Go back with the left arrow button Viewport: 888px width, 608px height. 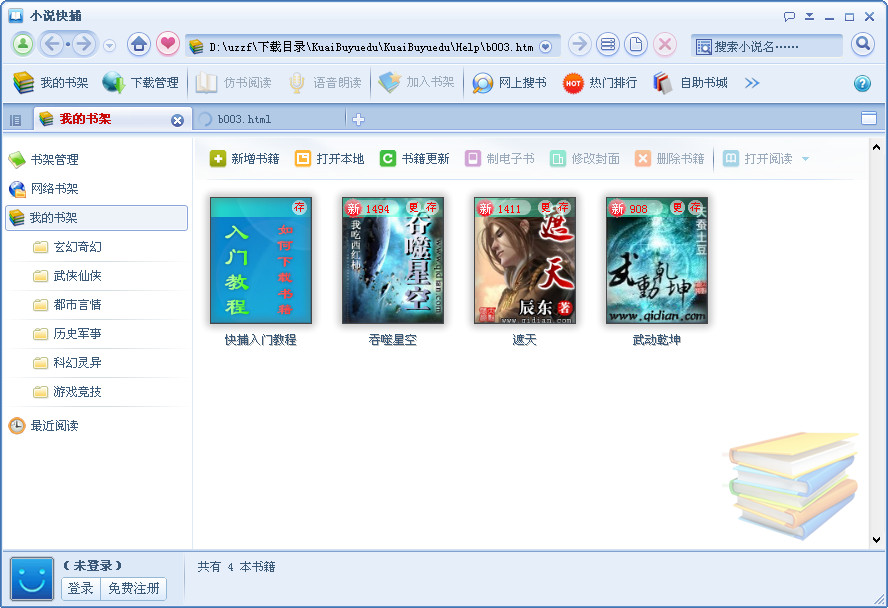point(52,44)
